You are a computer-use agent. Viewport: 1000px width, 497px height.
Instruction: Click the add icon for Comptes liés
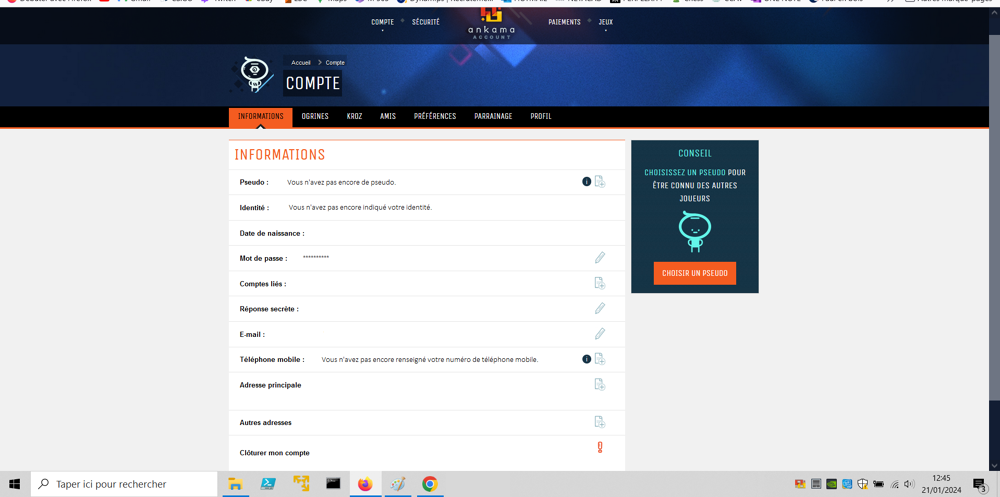tap(599, 283)
